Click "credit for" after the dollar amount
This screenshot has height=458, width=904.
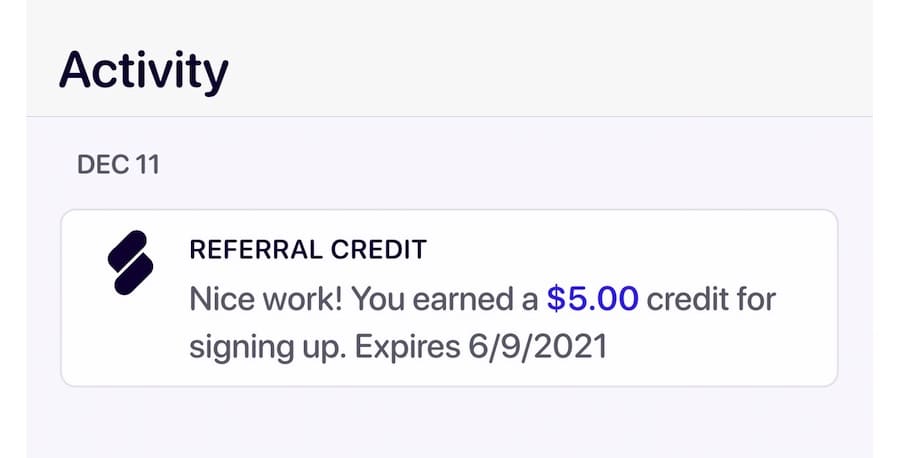click(712, 299)
